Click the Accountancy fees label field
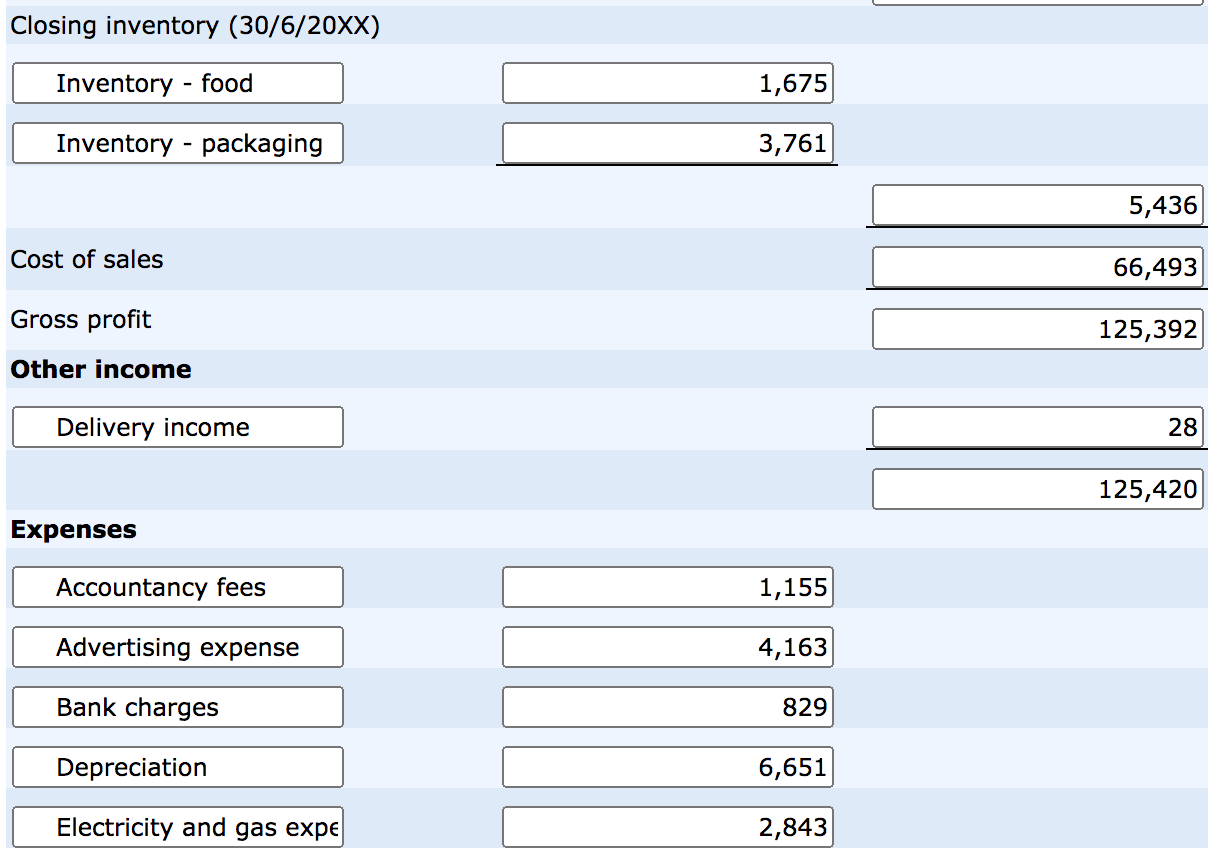Viewport: 1212px width, 848px height. click(178, 587)
